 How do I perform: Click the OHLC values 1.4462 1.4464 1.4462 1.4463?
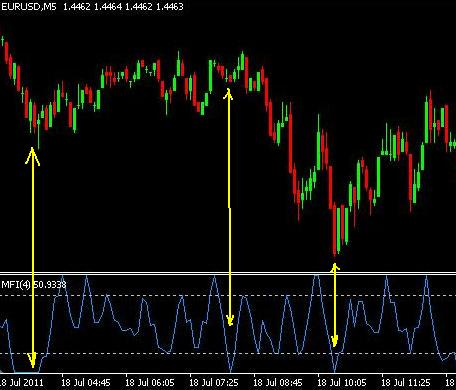click(x=123, y=6)
